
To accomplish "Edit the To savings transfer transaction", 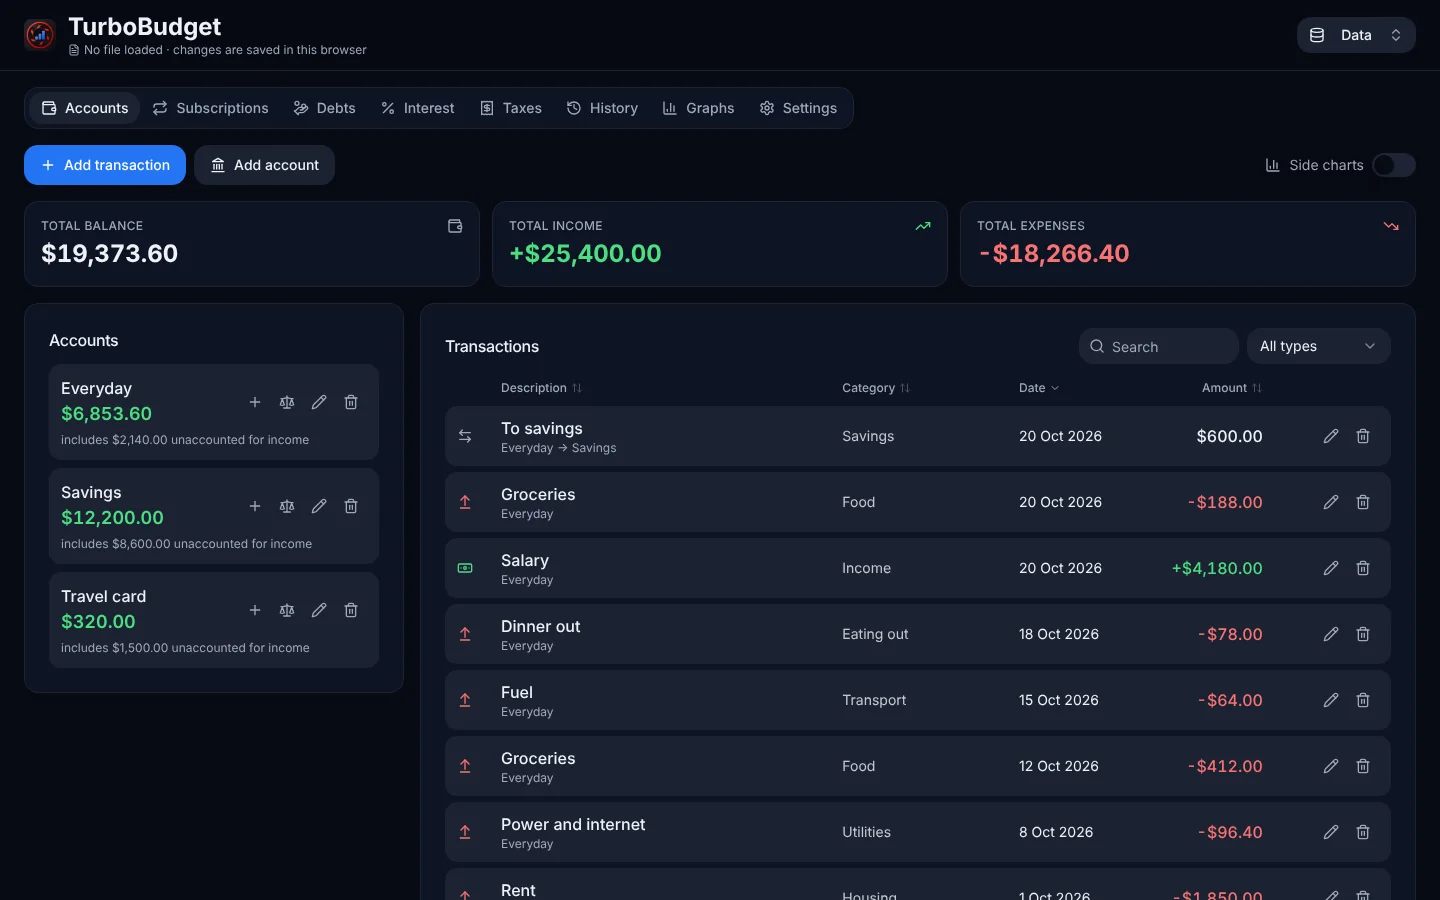I will click(1331, 436).
